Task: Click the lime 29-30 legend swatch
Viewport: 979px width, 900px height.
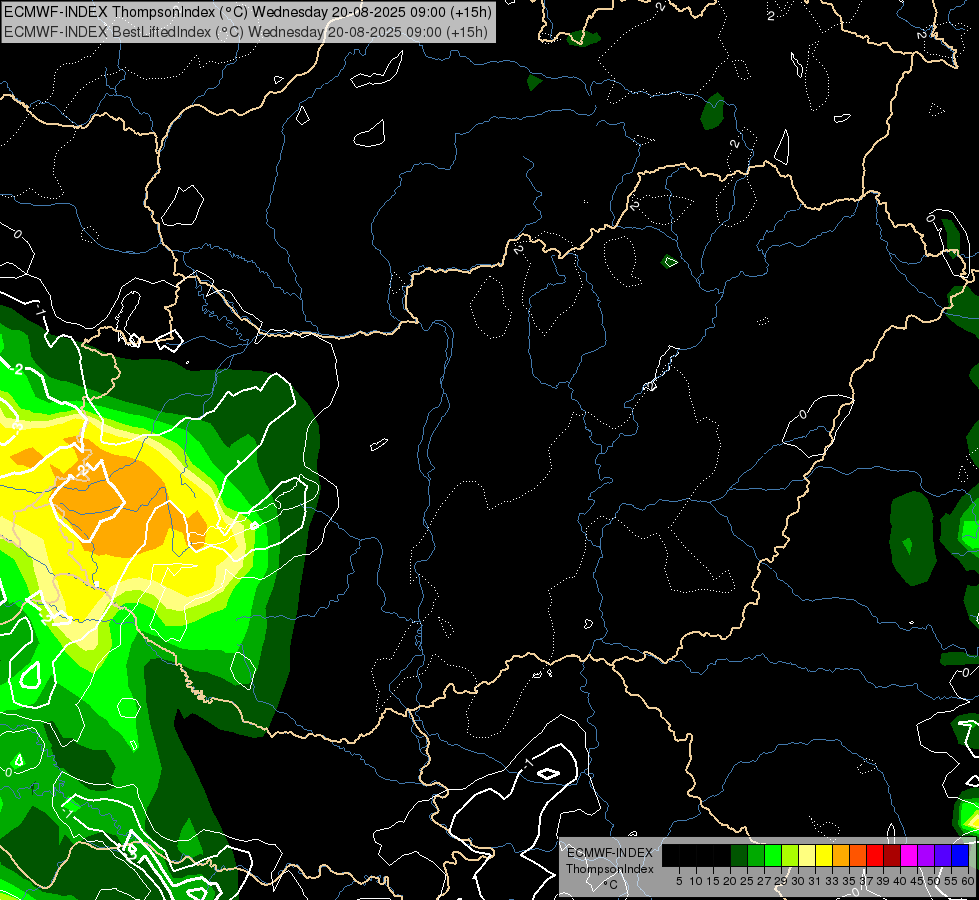Action: 790,855
